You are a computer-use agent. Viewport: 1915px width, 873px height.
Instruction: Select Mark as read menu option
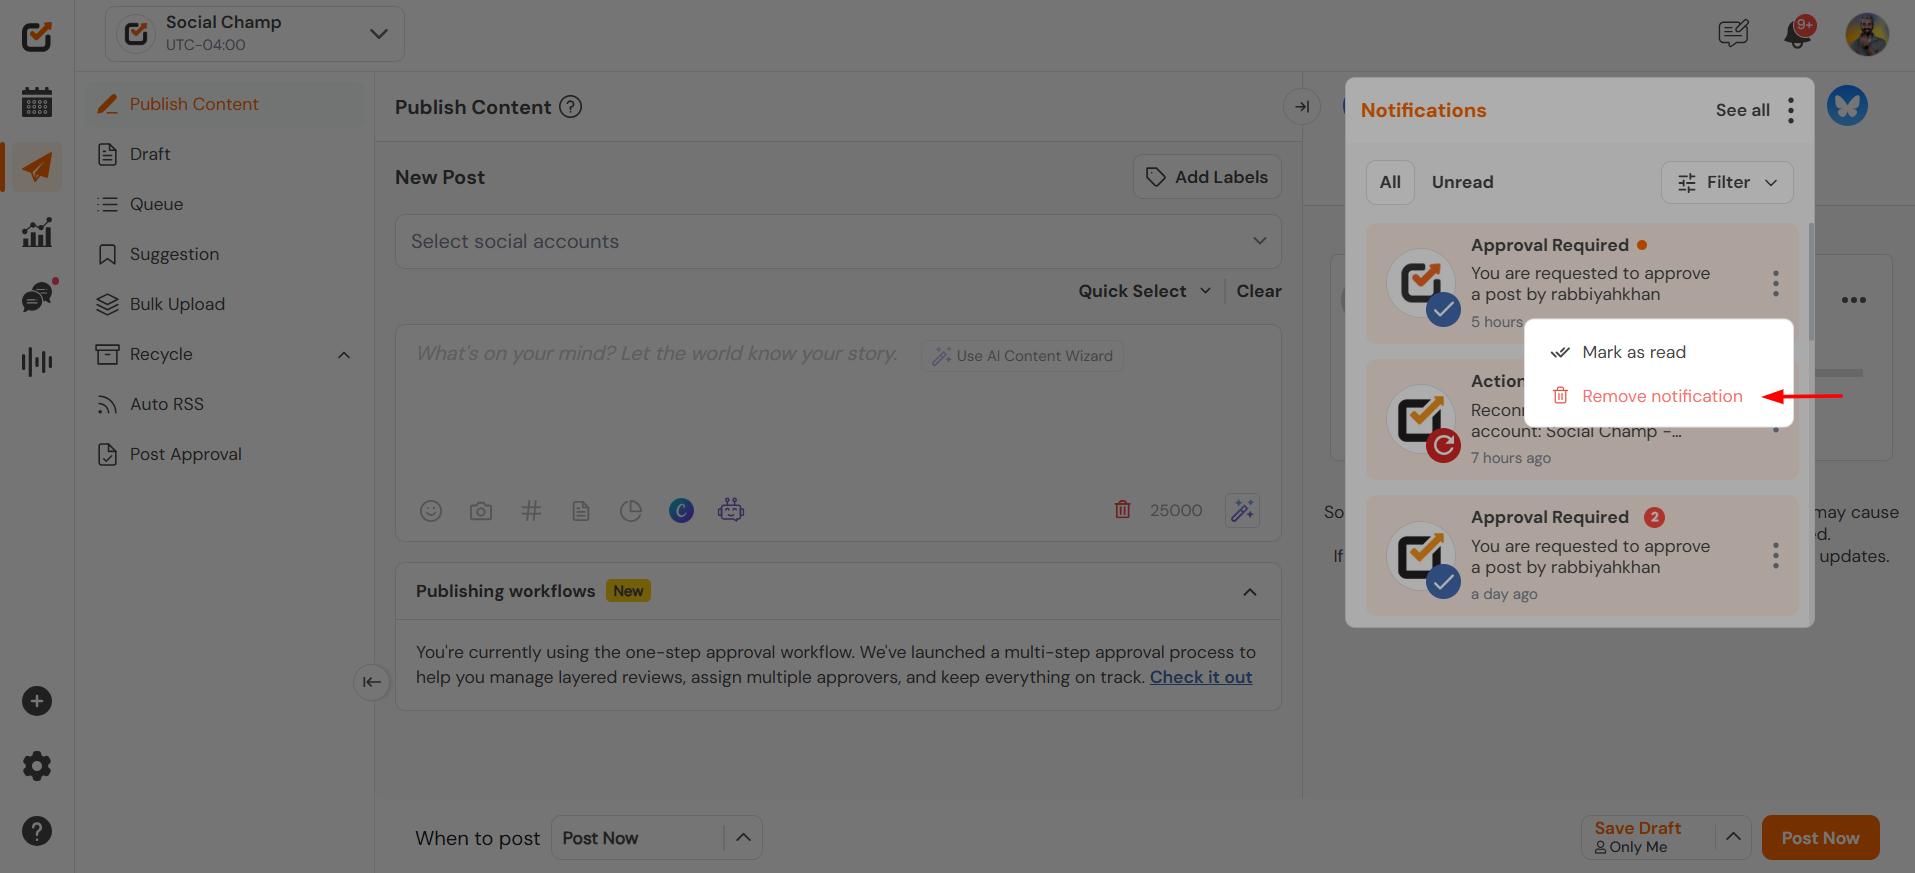(1633, 352)
